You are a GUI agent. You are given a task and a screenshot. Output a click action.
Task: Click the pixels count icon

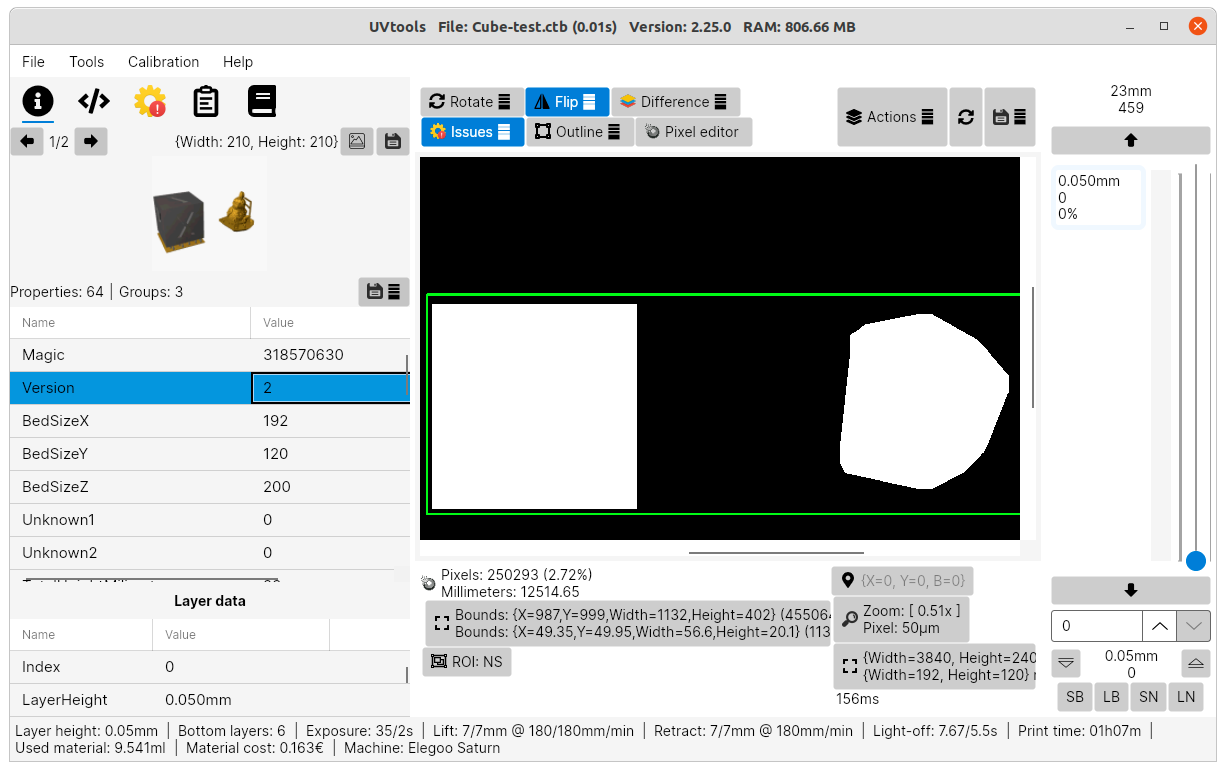coord(429,582)
